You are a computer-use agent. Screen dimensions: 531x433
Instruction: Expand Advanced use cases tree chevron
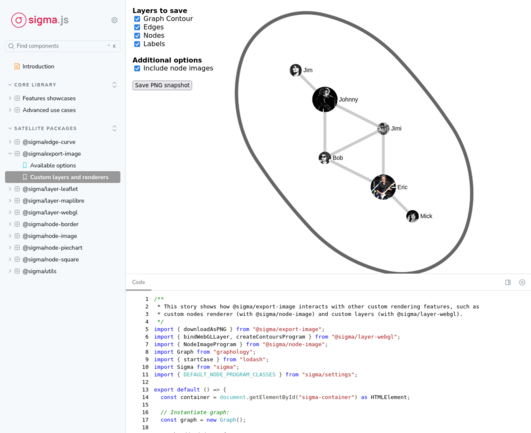(10, 110)
